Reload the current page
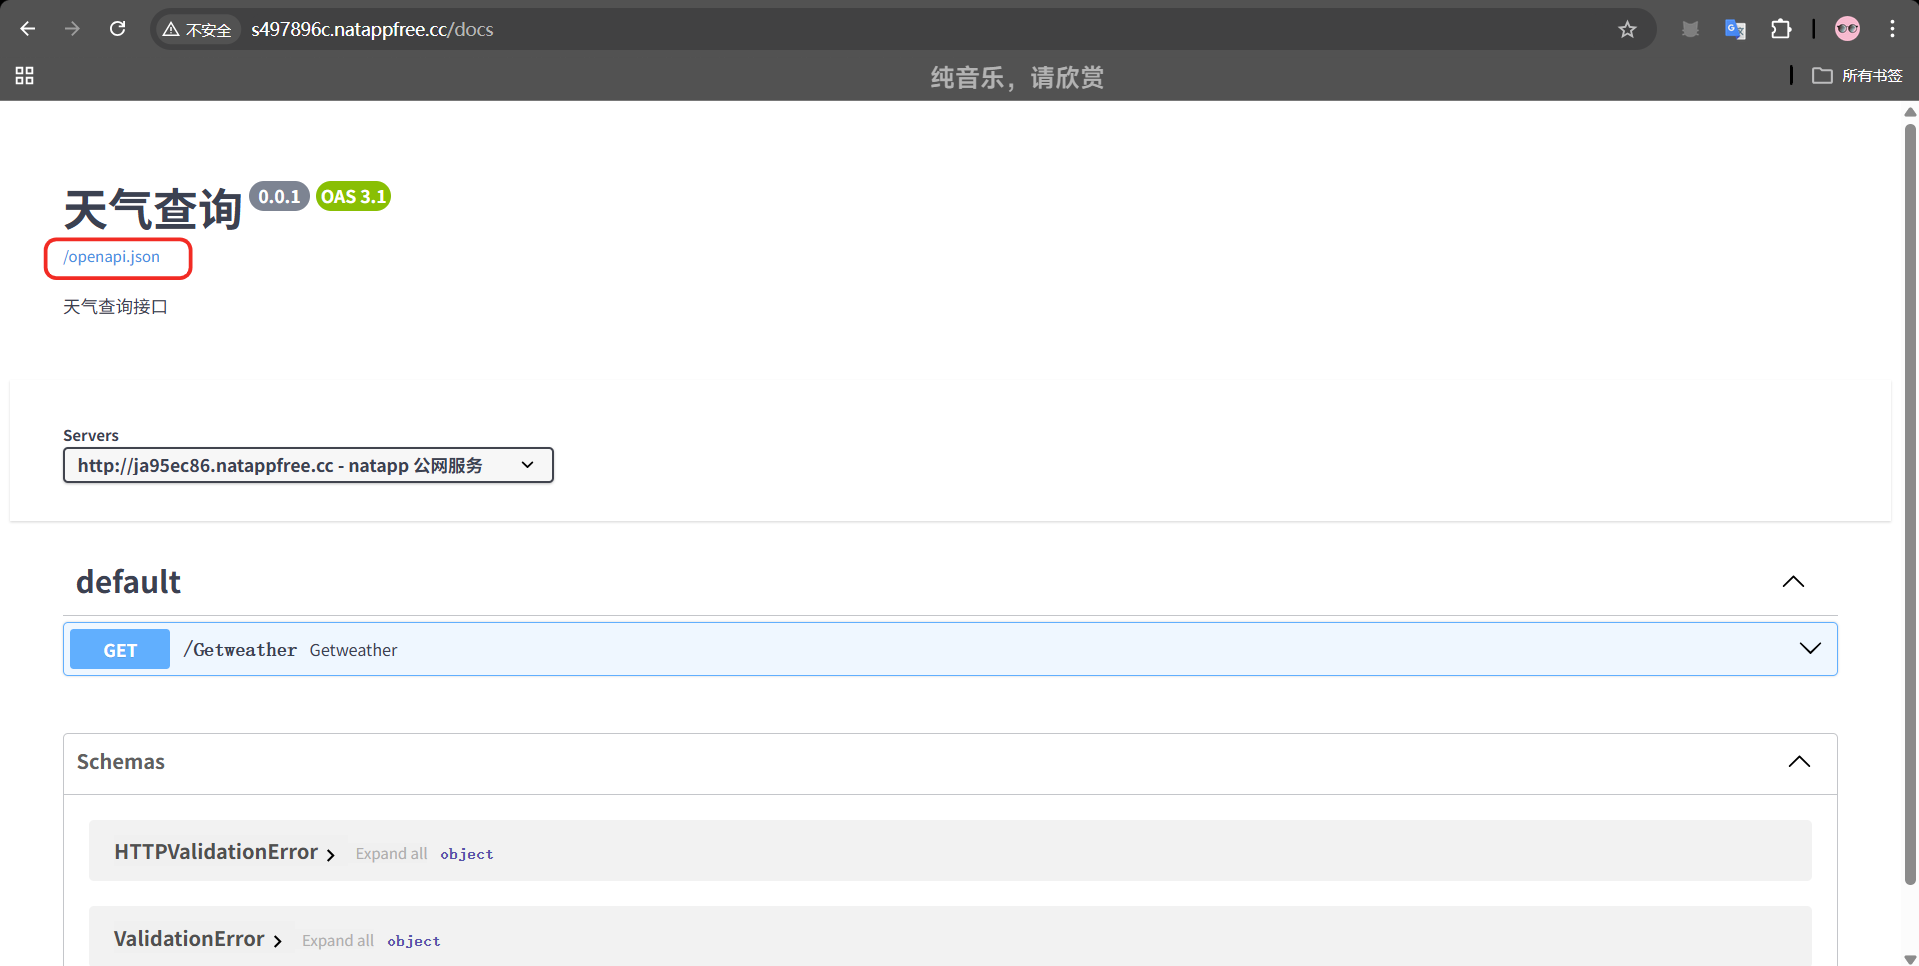Viewport: 1919px width, 966px height. [118, 29]
